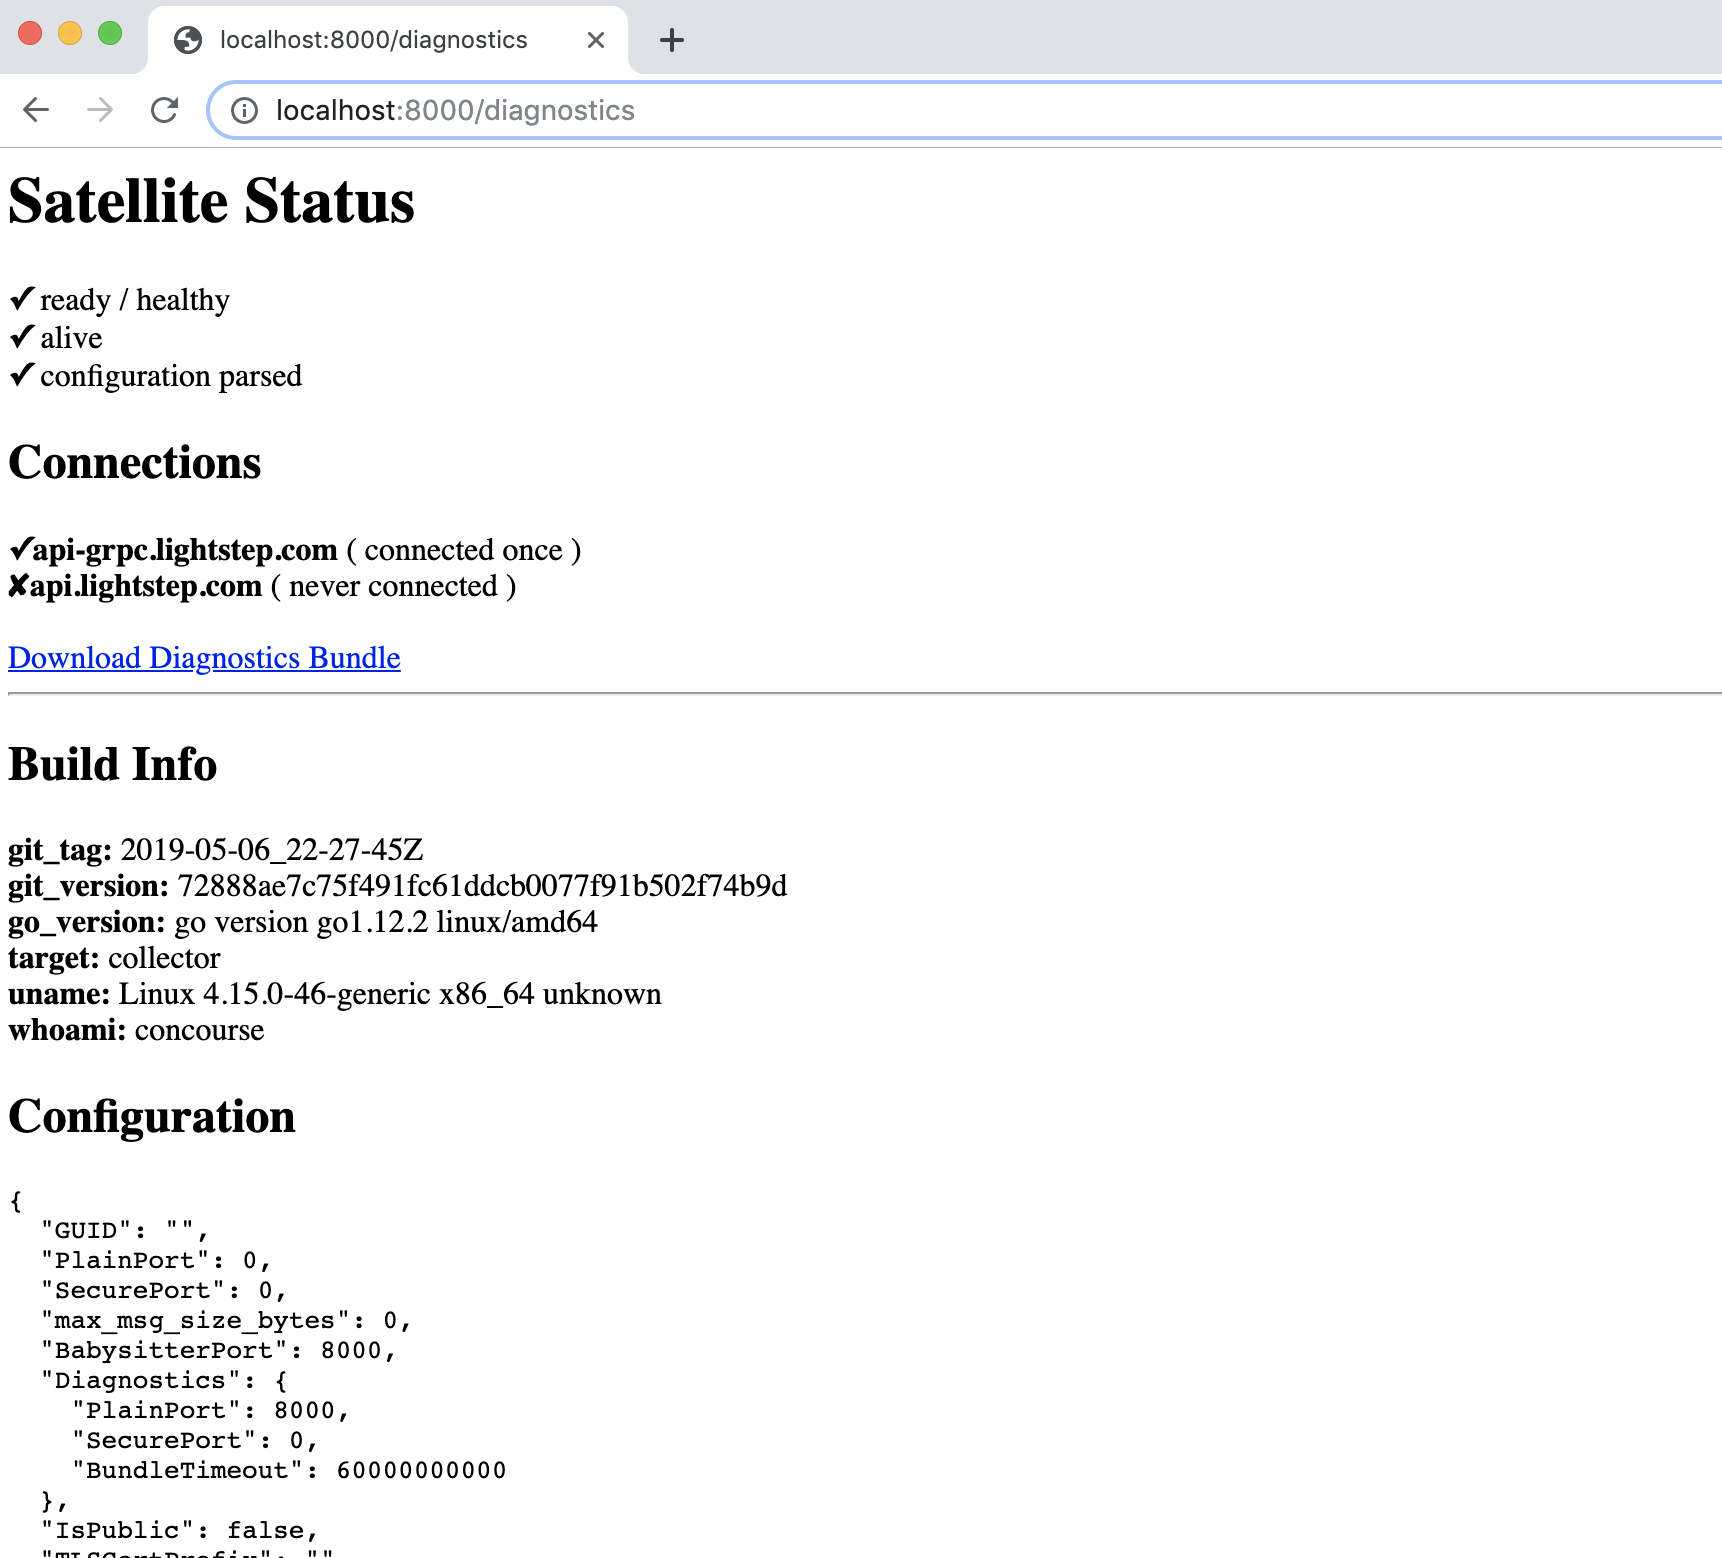This screenshot has height=1558, width=1722.
Task: Click the green maximize window button
Action: 110,34
